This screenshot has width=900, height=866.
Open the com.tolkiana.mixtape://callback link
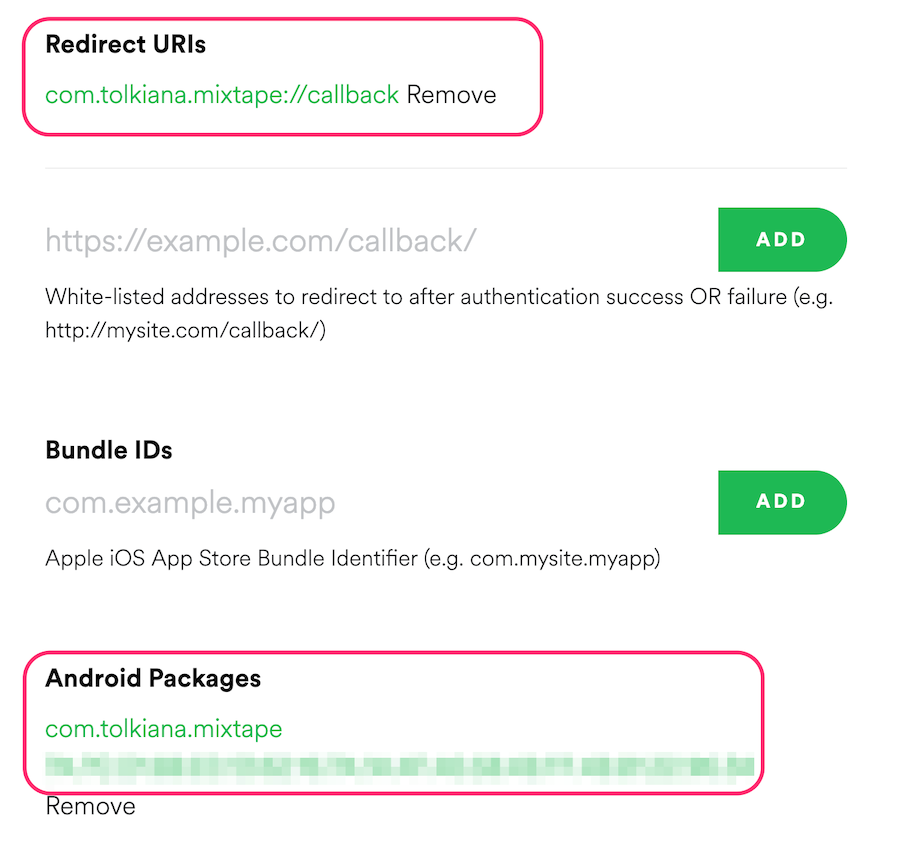tap(222, 95)
